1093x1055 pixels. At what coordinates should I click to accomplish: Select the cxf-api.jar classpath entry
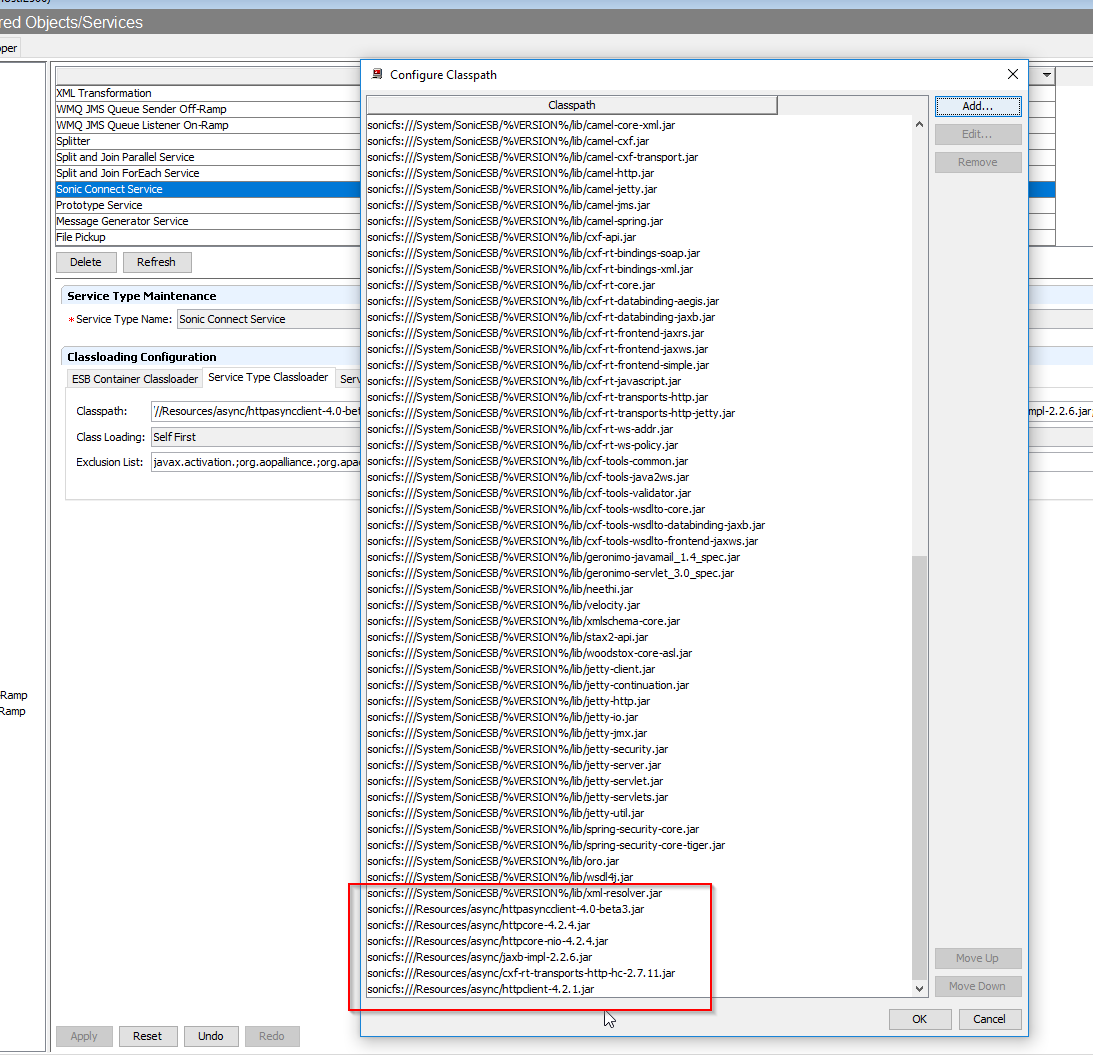coord(502,237)
